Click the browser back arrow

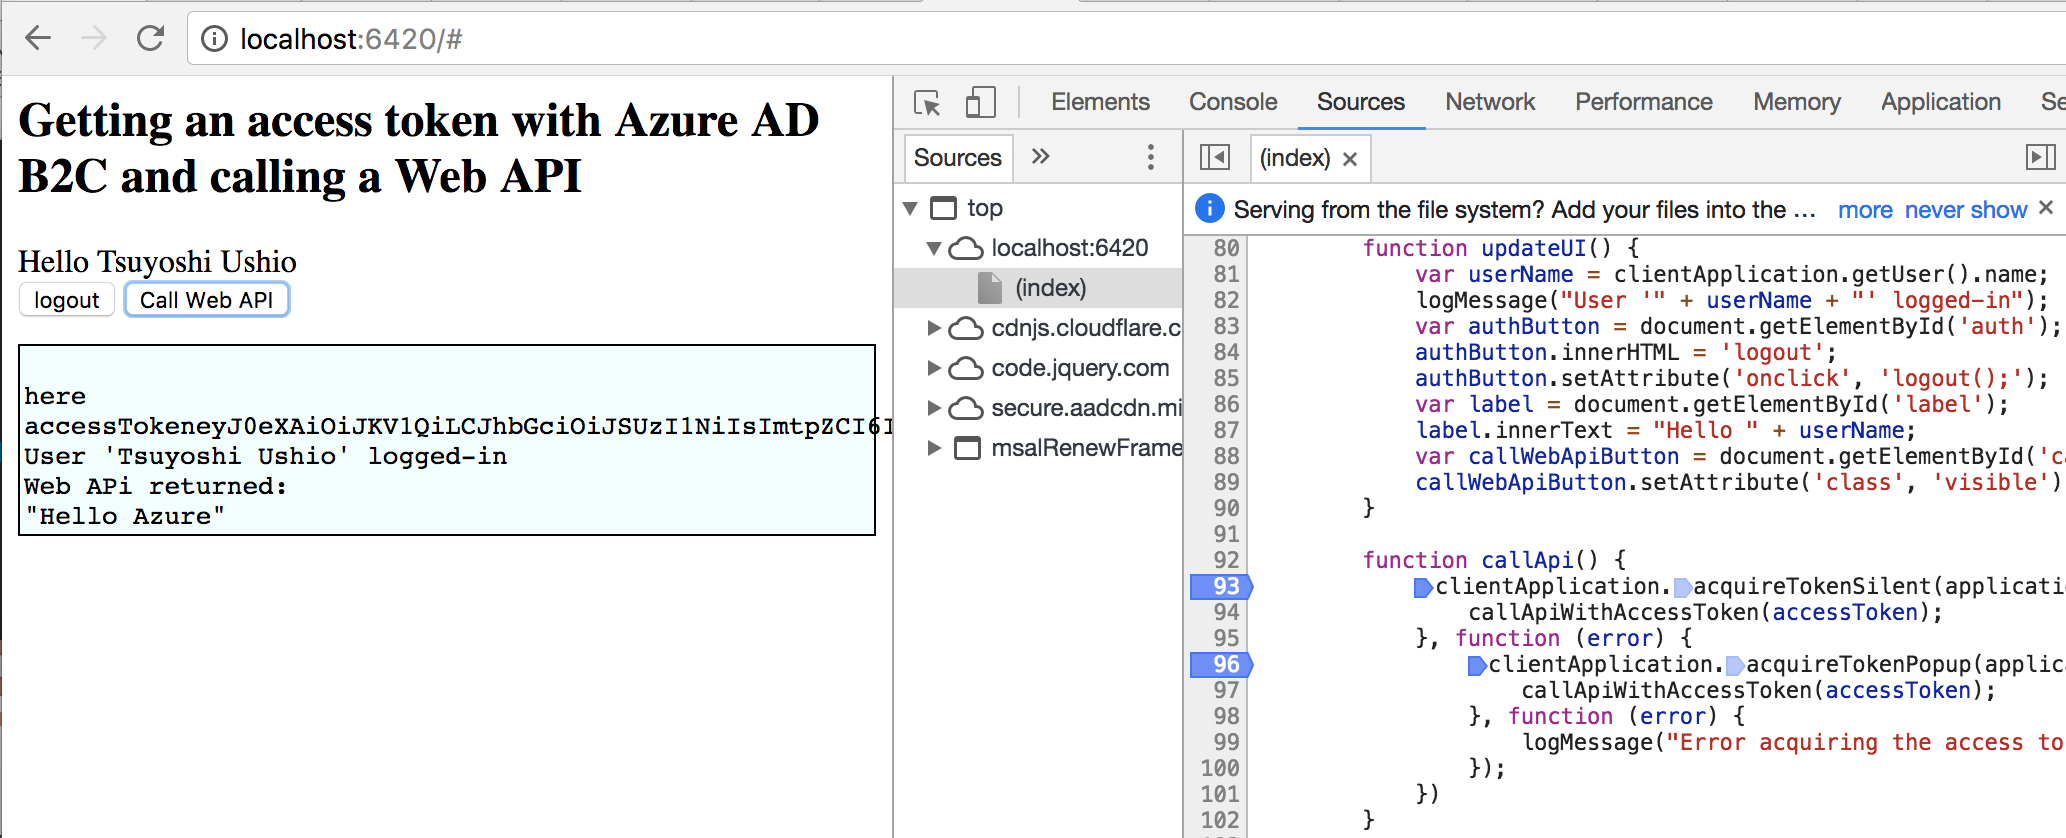(x=38, y=39)
